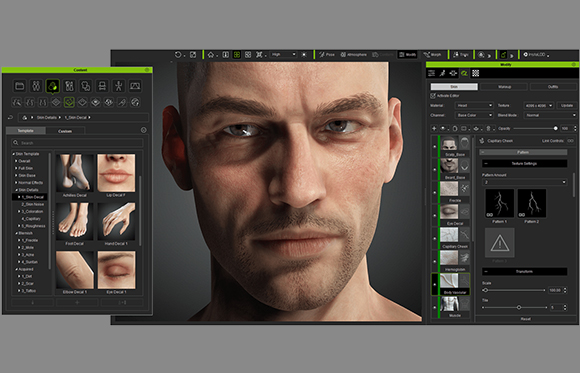Toggle visibility of the Eye Decal layer
Screen dimensions: 580x373
click(x=435, y=215)
